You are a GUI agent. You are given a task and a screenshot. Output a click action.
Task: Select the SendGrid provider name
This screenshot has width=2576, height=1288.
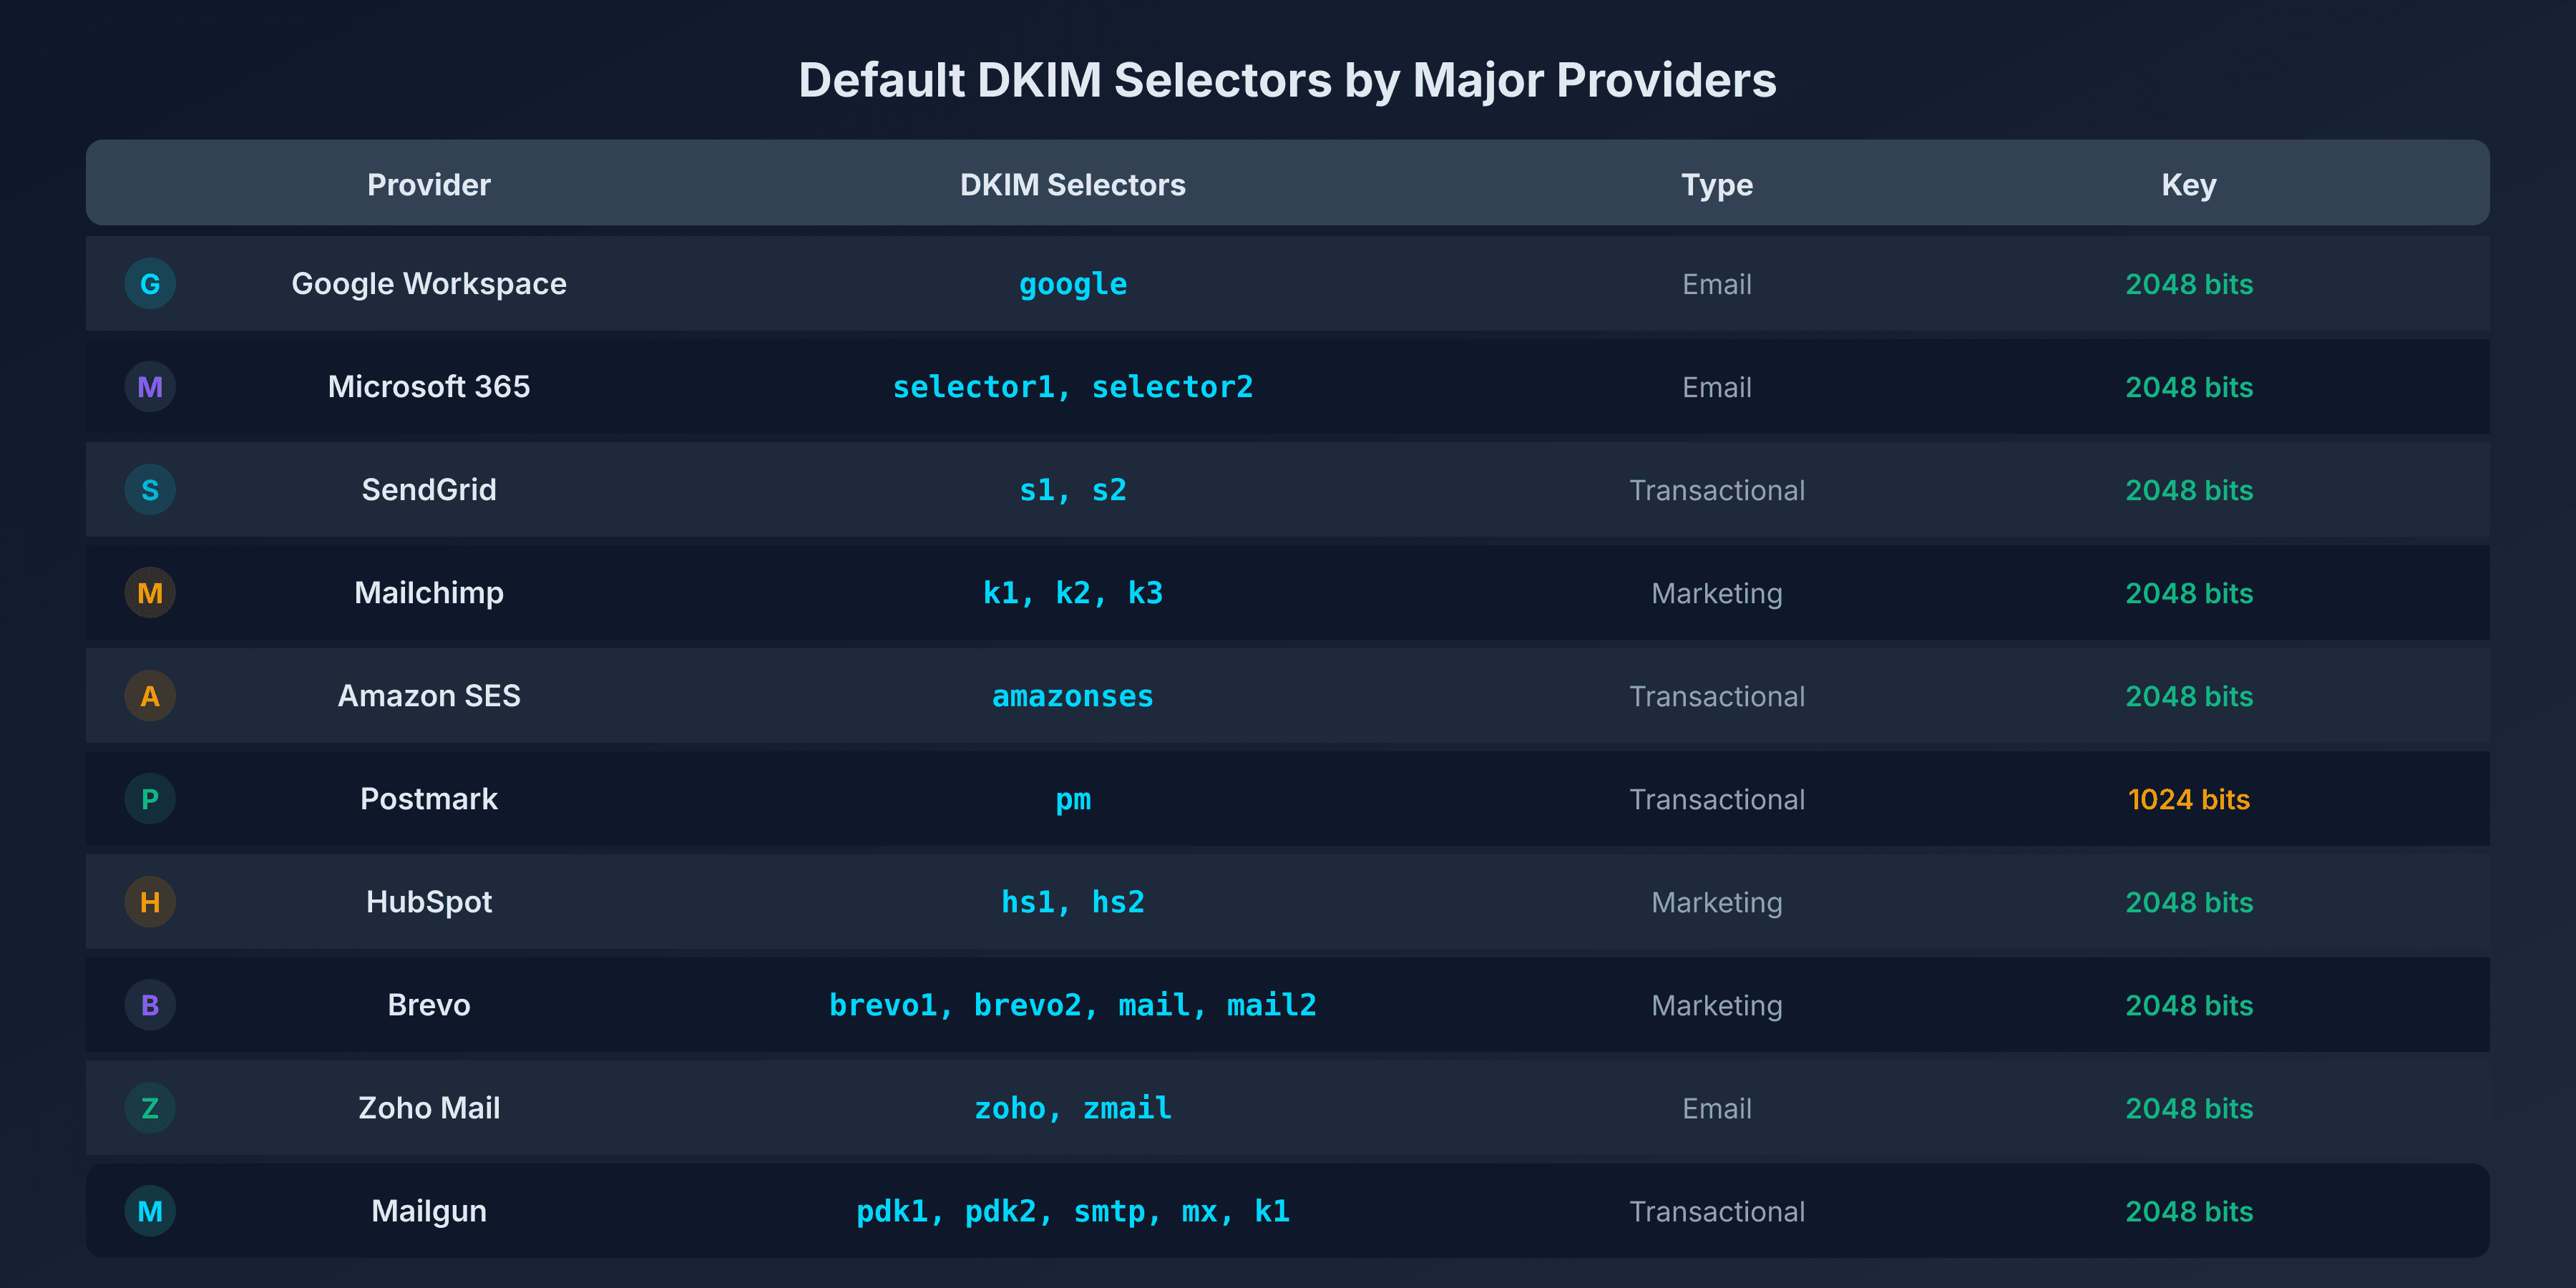(x=429, y=490)
